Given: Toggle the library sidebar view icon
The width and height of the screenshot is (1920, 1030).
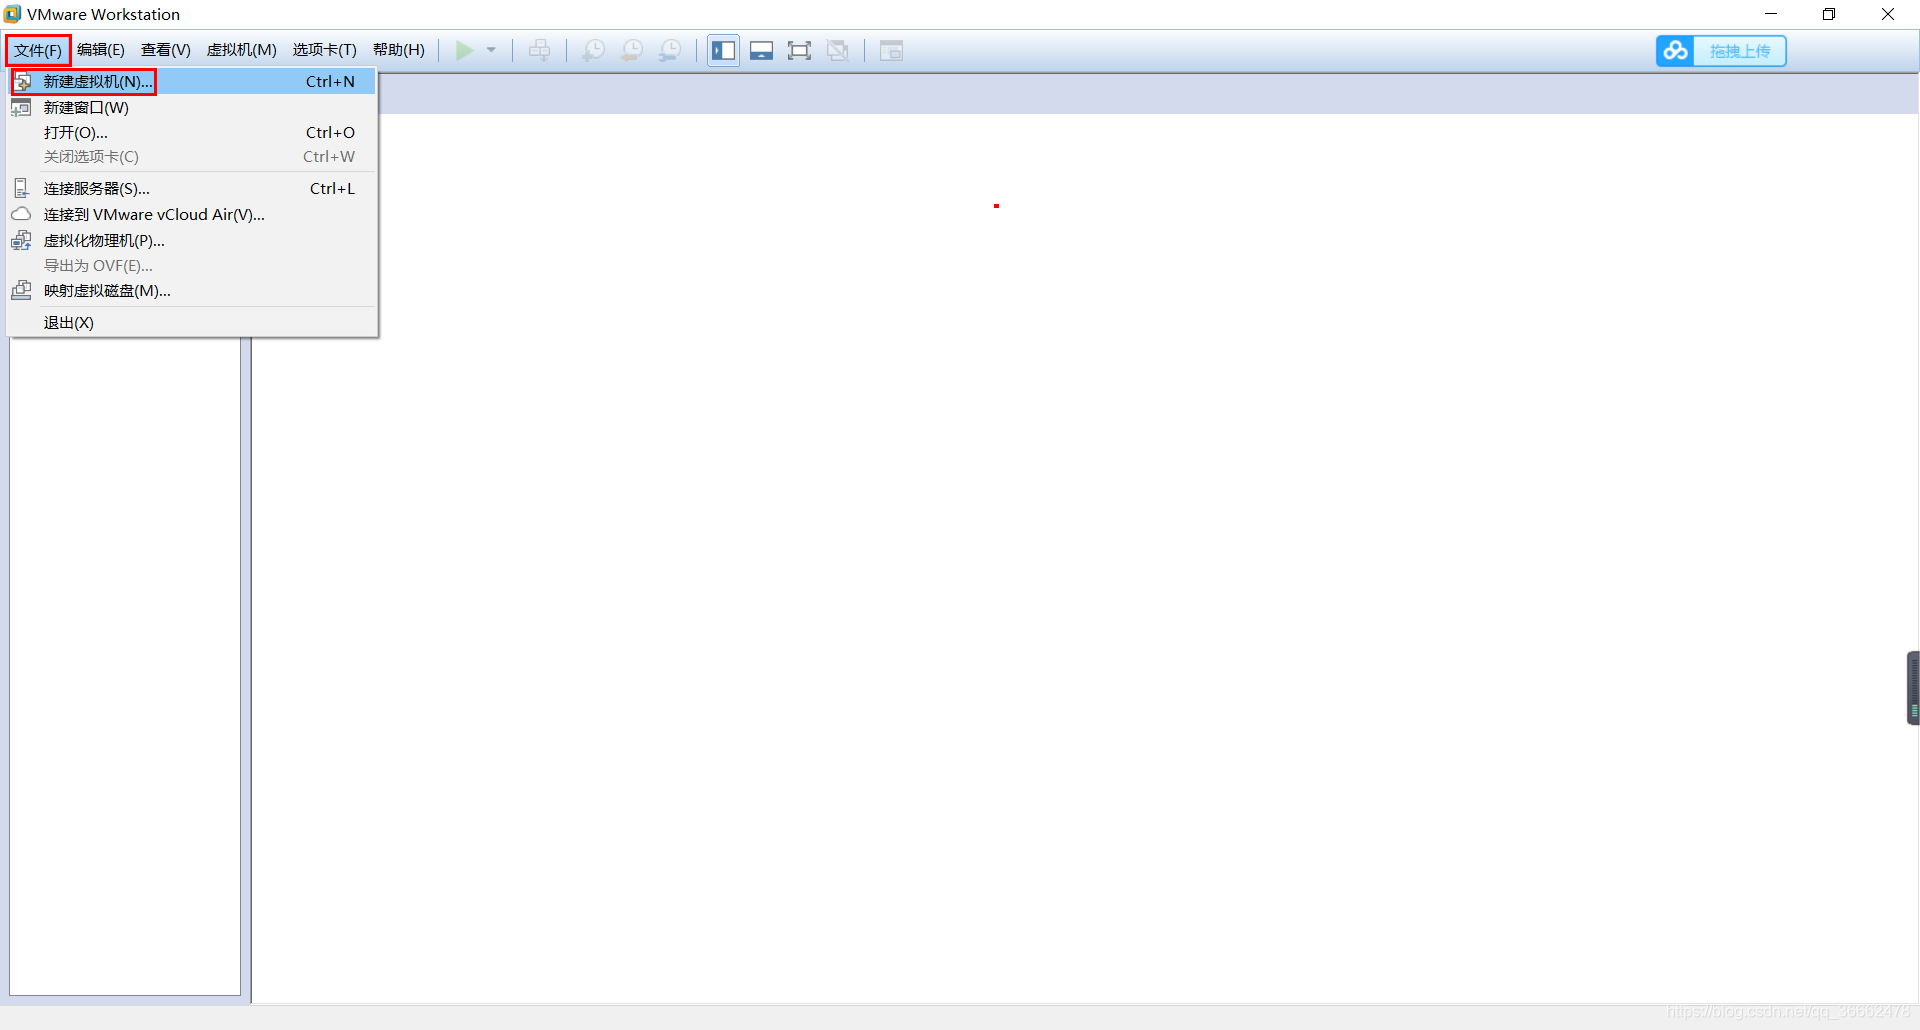Looking at the screenshot, I should coord(724,50).
